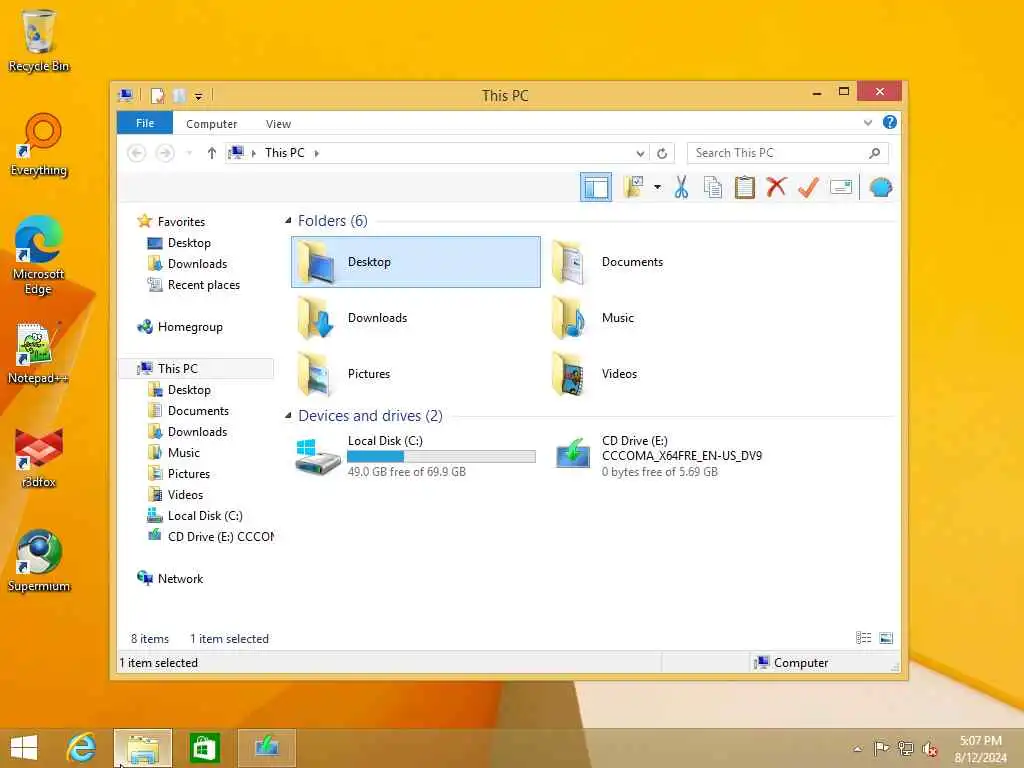This screenshot has height=768, width=1024.
Task: Click the search magnifier icon
Action: [x=874, y=153]
